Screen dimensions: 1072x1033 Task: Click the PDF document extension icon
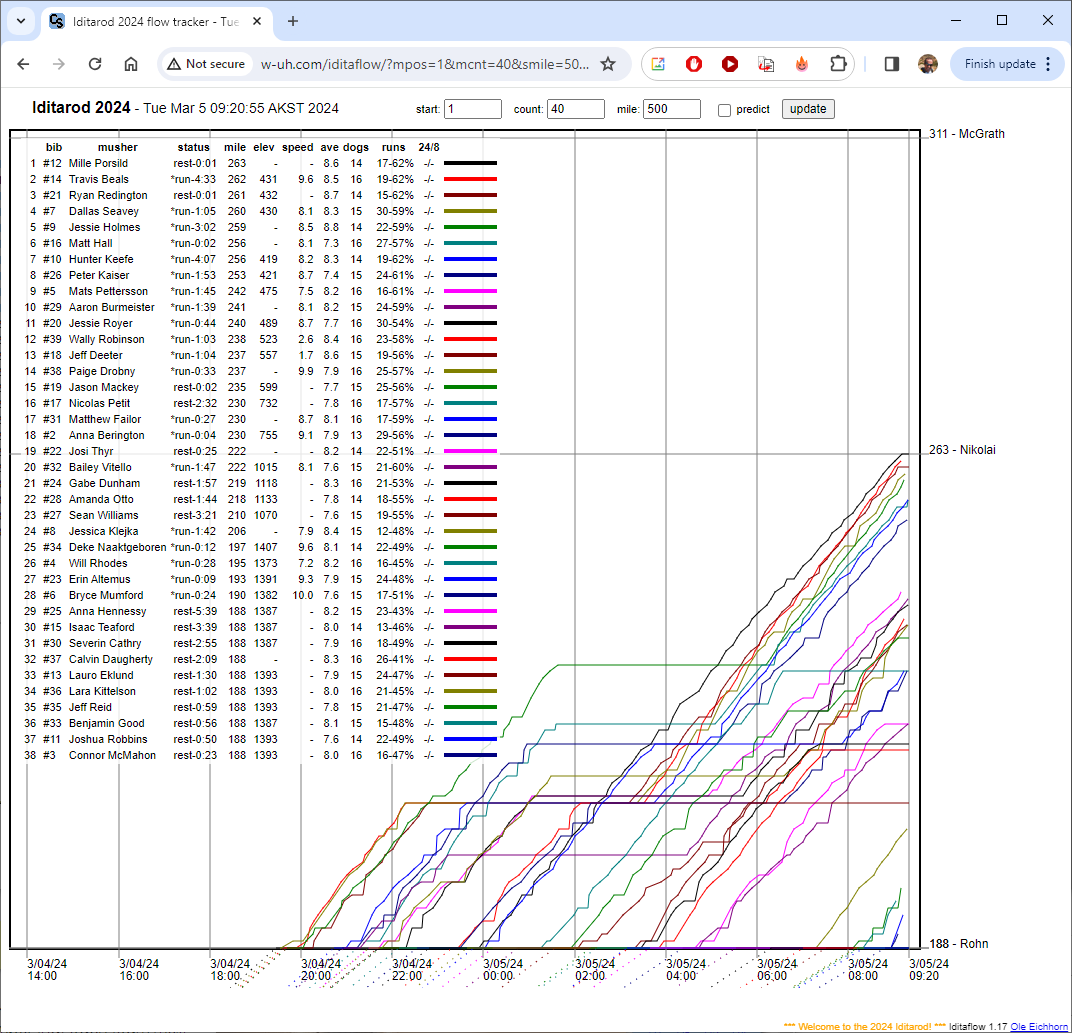pyautogui.click(x=766, y=64)
